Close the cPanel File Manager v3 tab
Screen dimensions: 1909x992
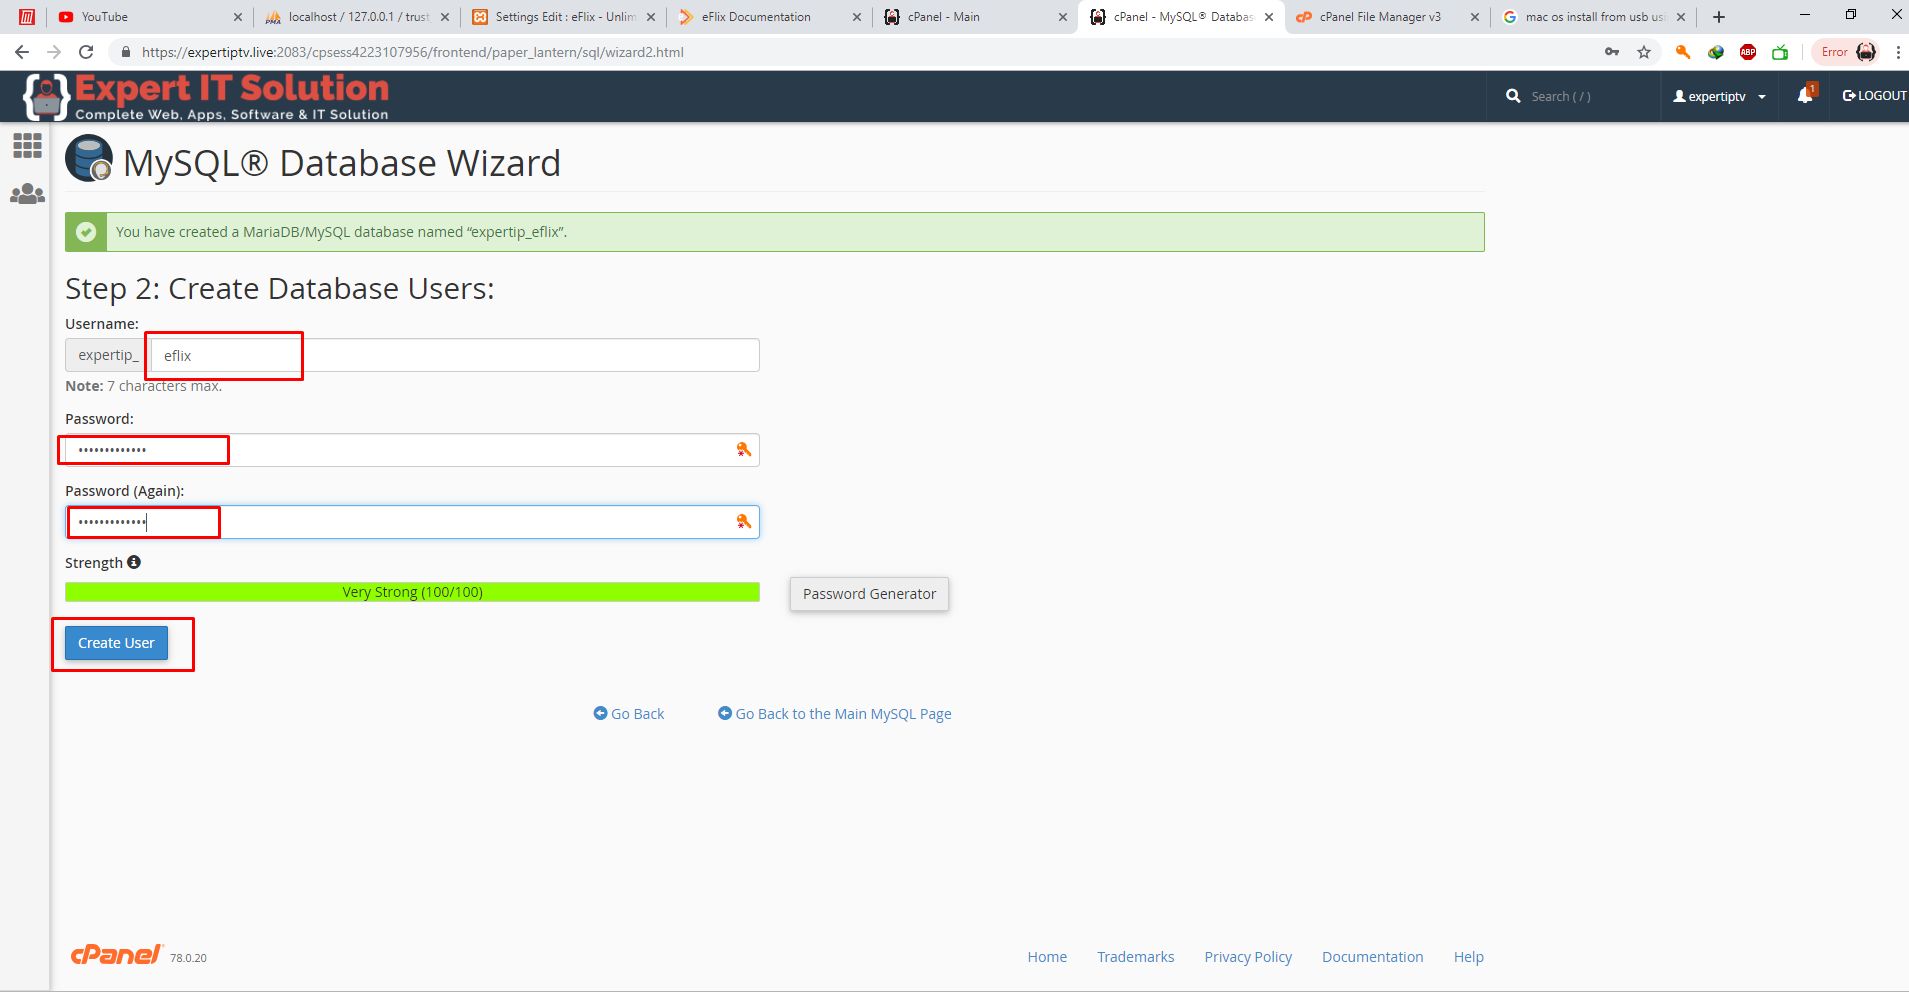1475,17
